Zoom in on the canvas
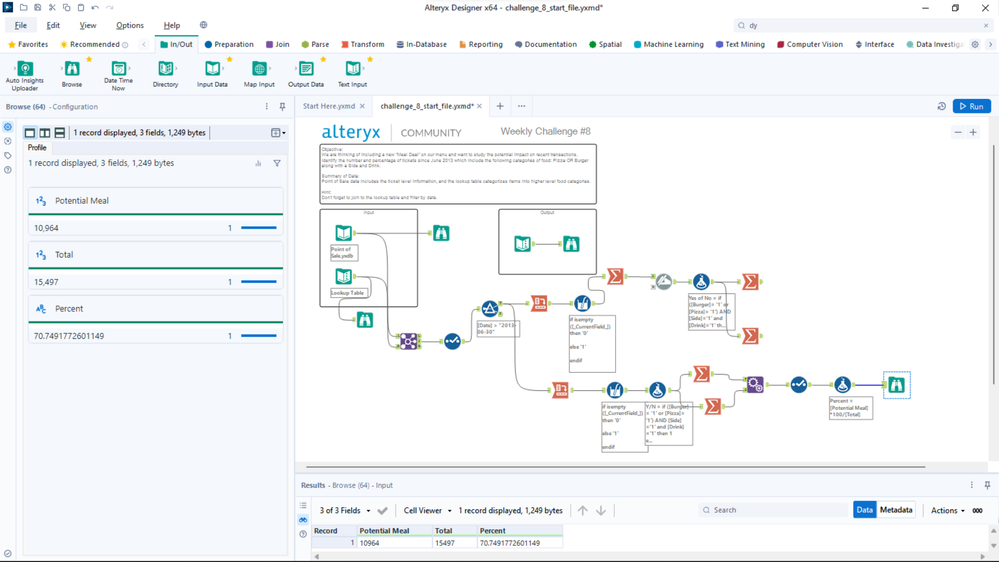999x562 pixels. click(973, 133)
